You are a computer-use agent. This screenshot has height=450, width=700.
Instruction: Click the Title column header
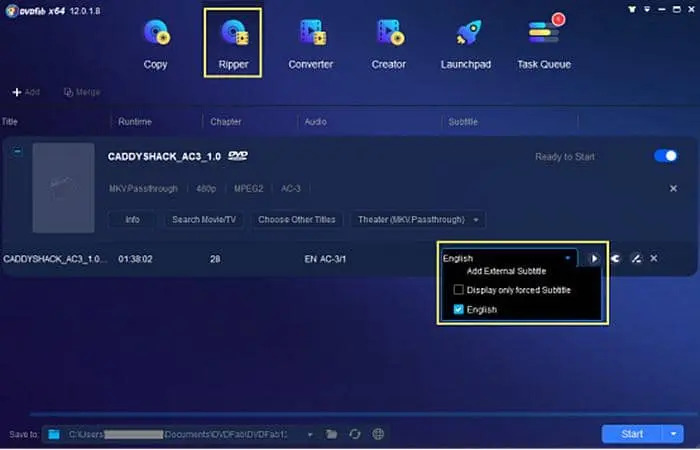tap(10, 121)
